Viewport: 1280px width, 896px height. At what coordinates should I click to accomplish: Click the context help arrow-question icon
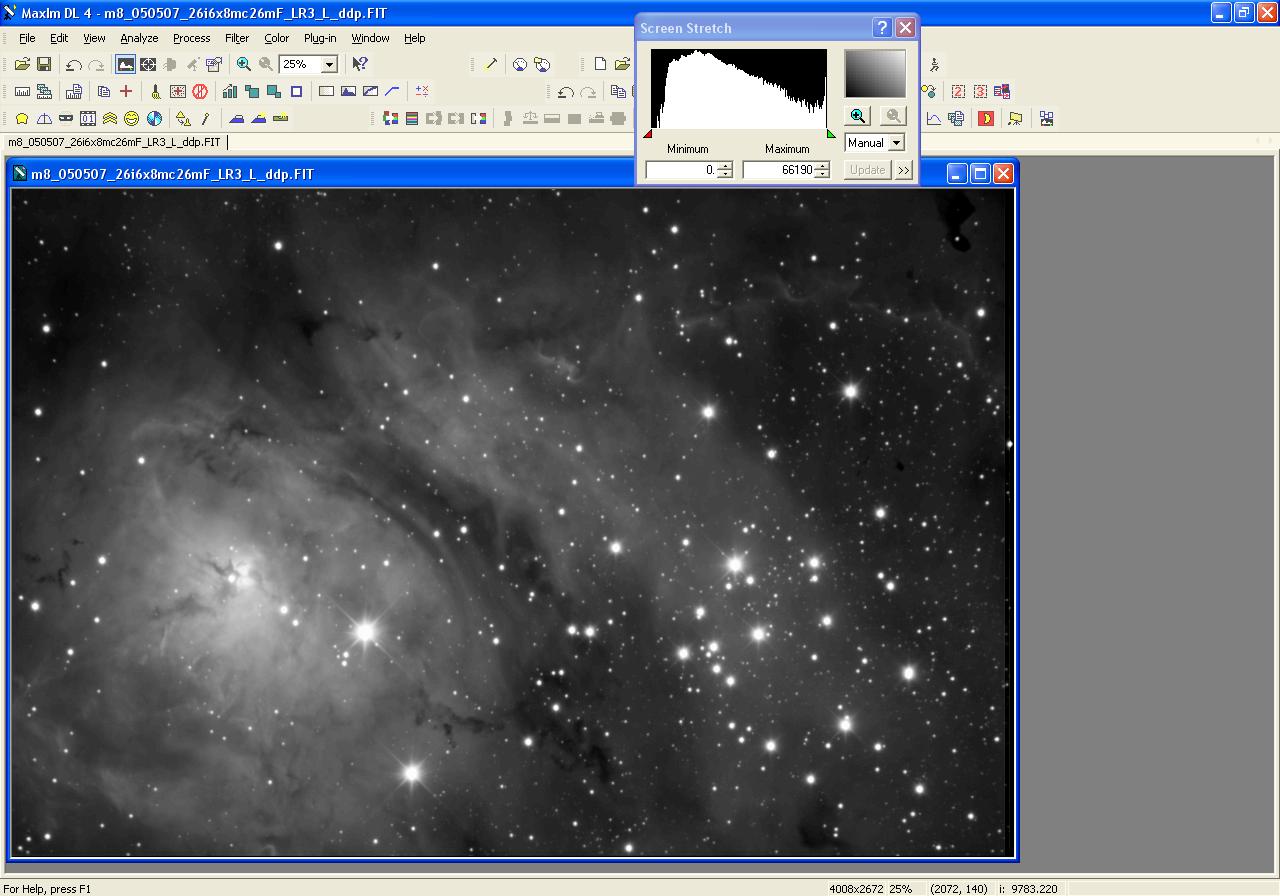point(360,64)
